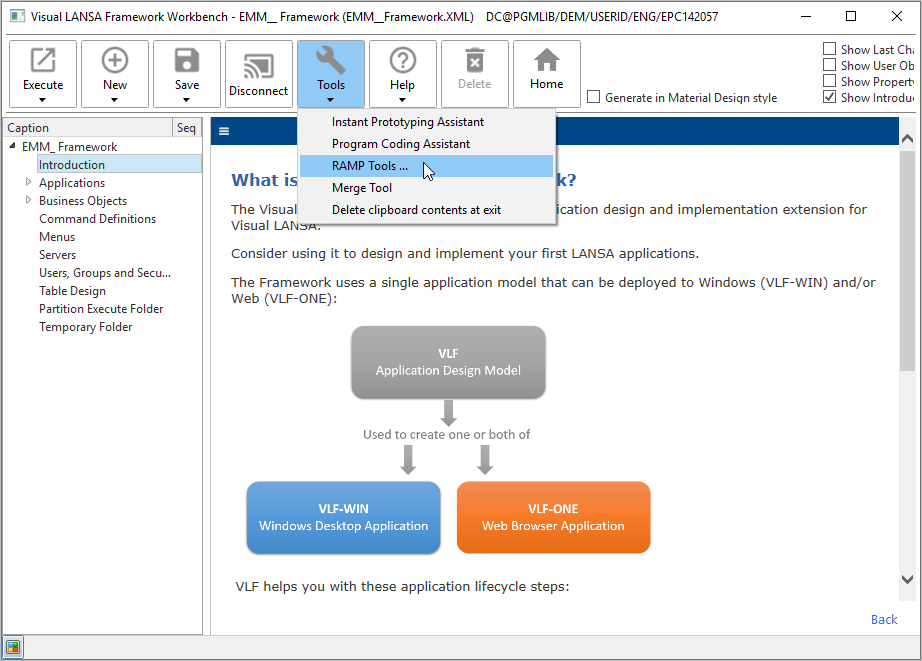The image size is (922, 661).
Task: Expand the Business Objects tree node
Action: (x=28, y=201)
